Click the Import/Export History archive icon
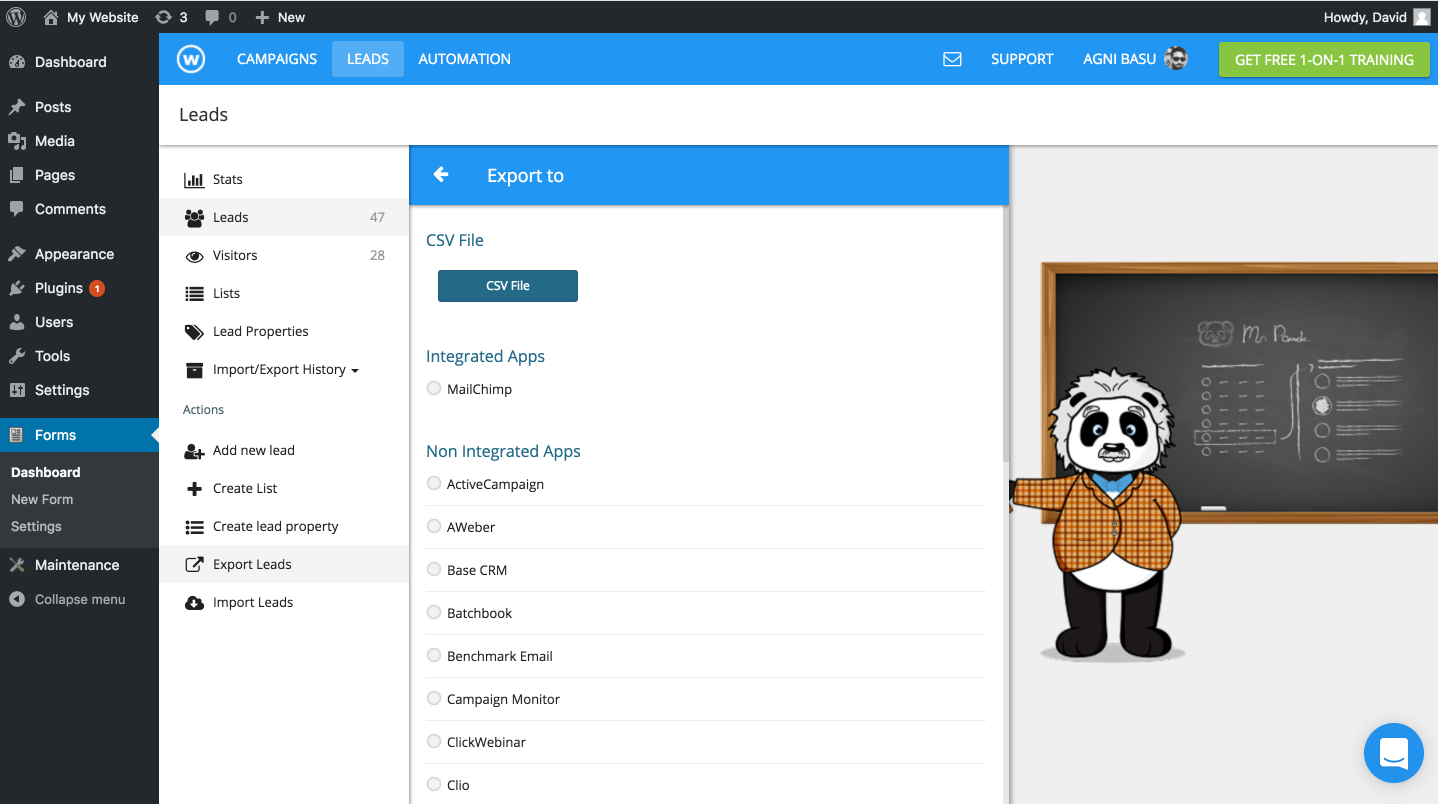 click(195, 370)
